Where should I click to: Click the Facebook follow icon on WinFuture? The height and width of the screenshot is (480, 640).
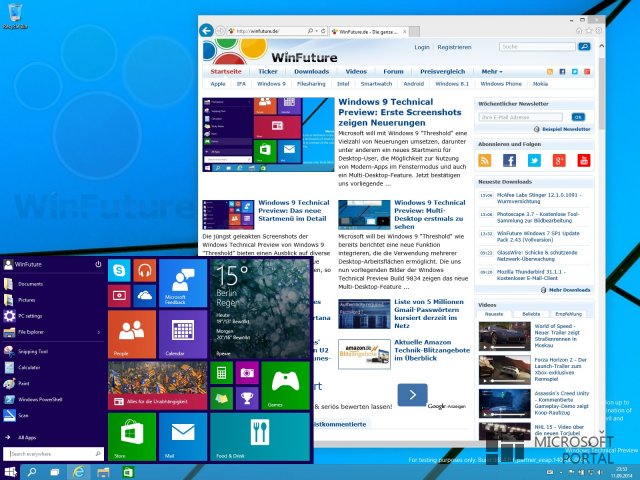point(509,160)
